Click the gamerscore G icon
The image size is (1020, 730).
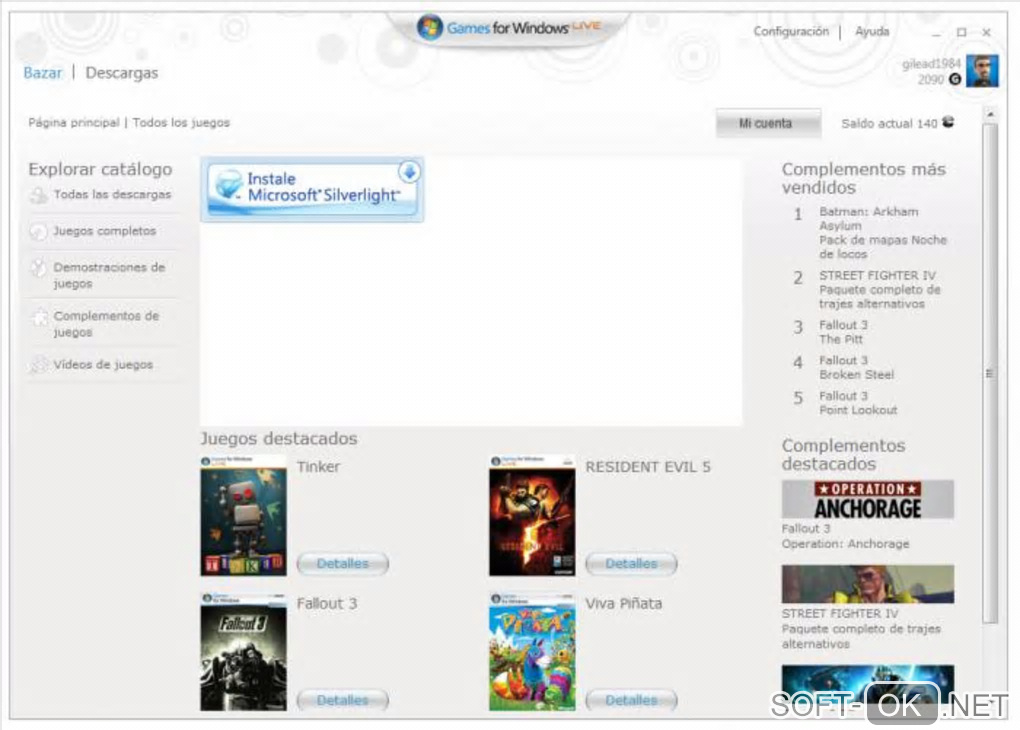(x=955, y=79)
